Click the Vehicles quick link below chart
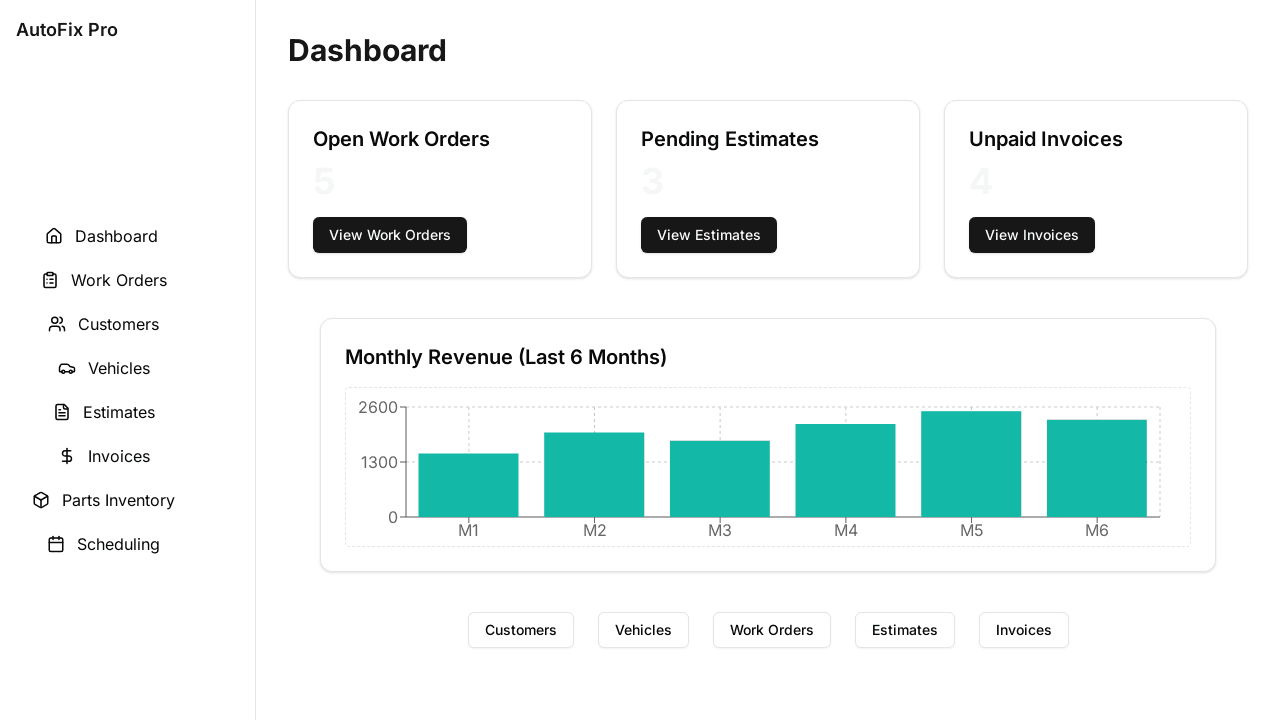The image size is (1280, 720). point(643,630)
